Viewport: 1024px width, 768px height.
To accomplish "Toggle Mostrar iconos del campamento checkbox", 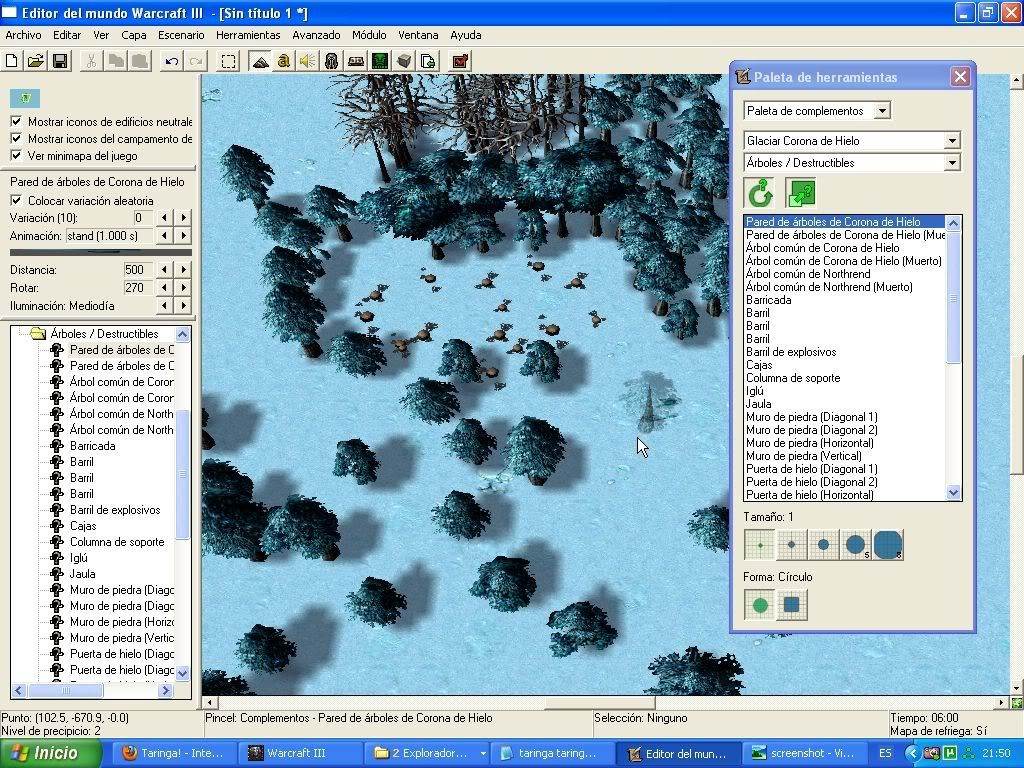I will point(16,138).
